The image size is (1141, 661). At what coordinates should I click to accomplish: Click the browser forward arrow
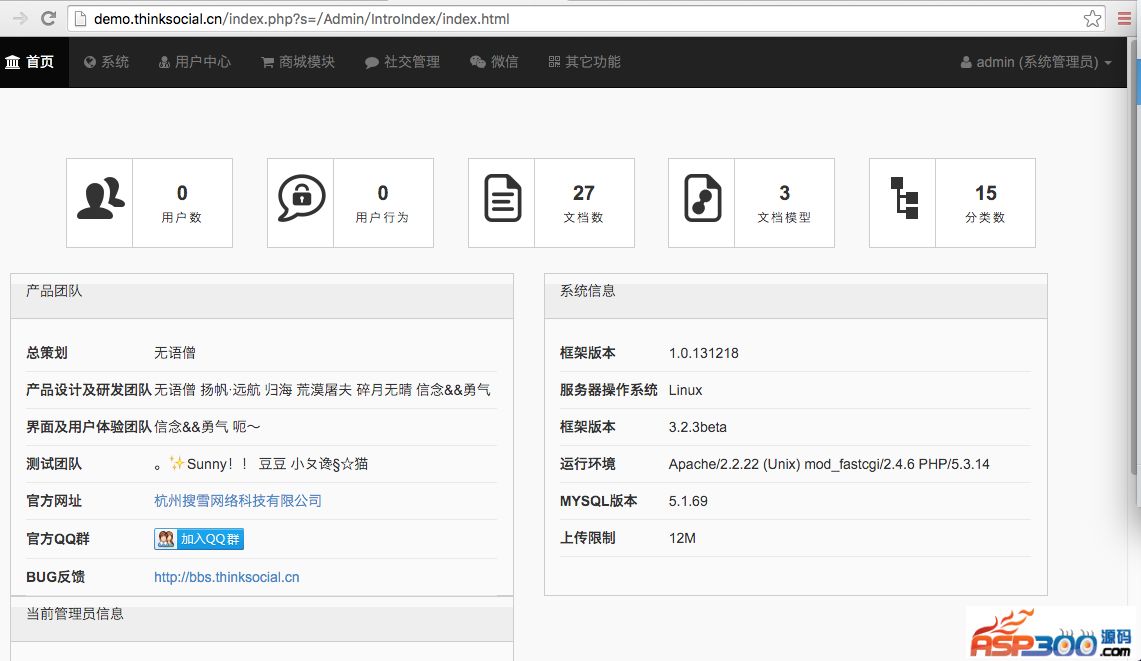(19, 19)
